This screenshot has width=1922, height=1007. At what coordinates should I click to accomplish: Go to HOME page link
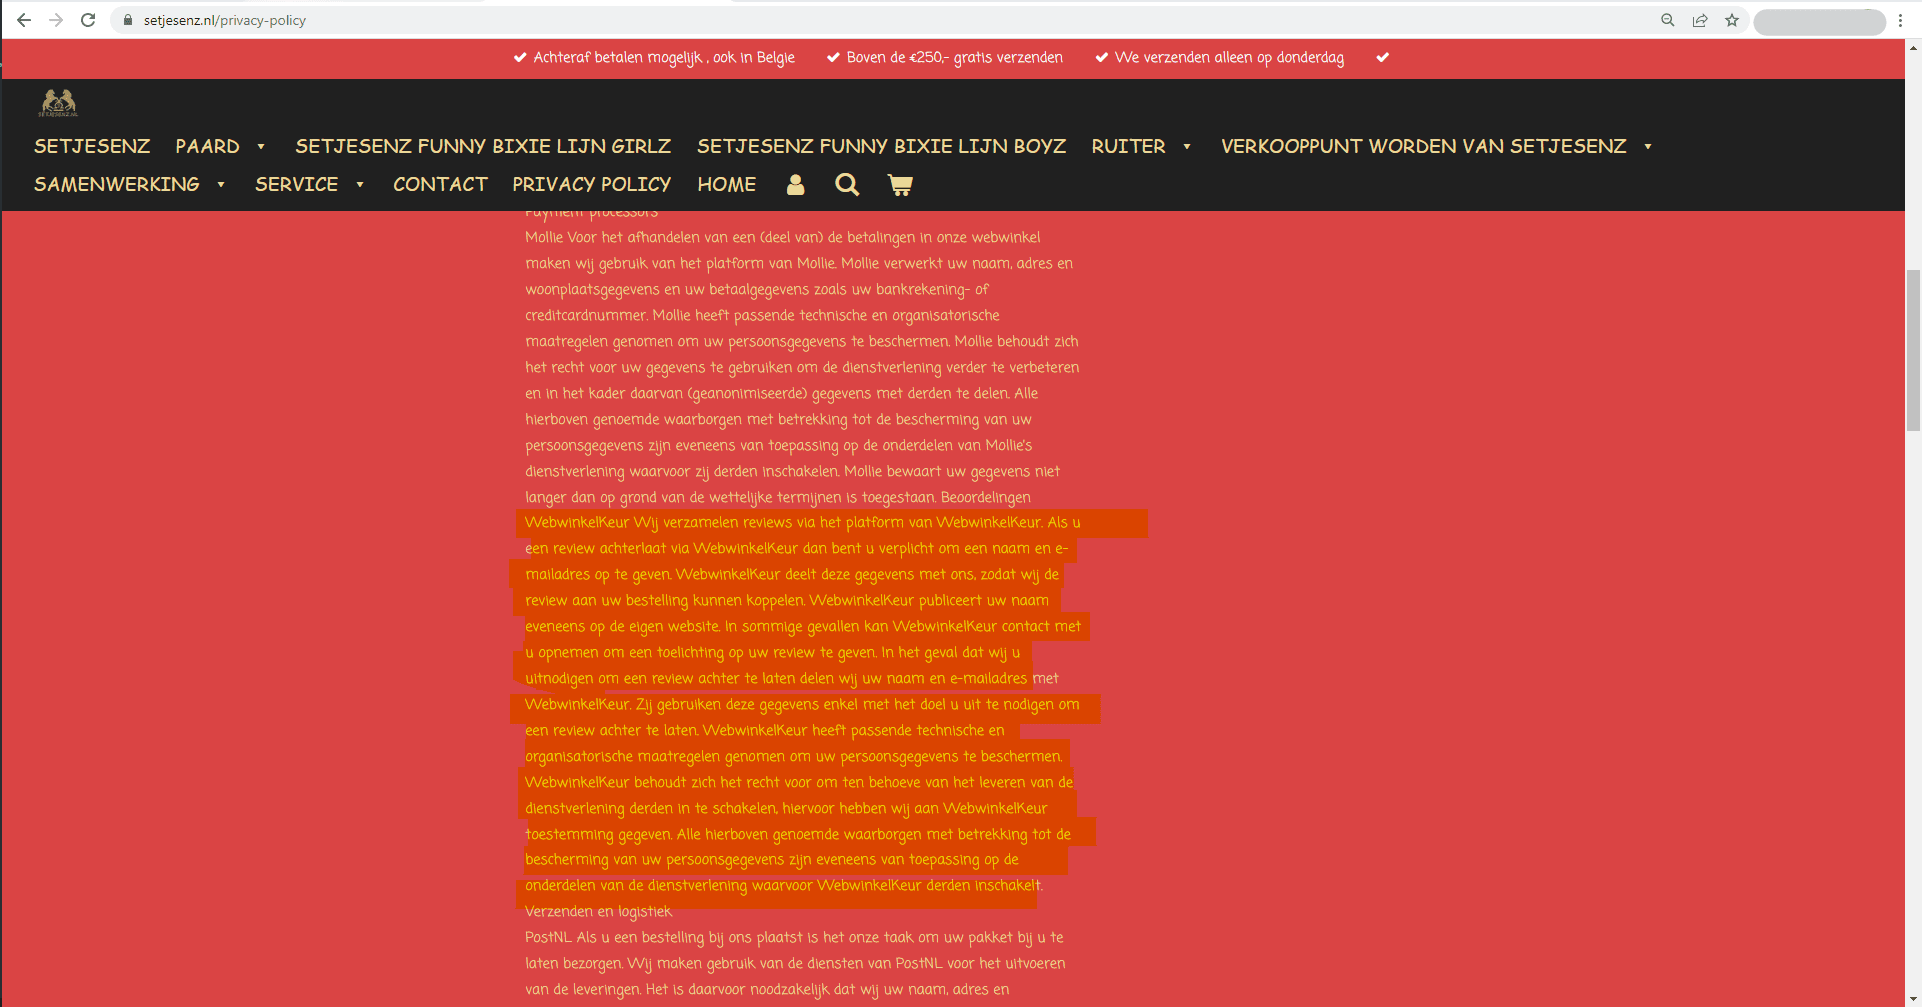(x=726, y=185)
